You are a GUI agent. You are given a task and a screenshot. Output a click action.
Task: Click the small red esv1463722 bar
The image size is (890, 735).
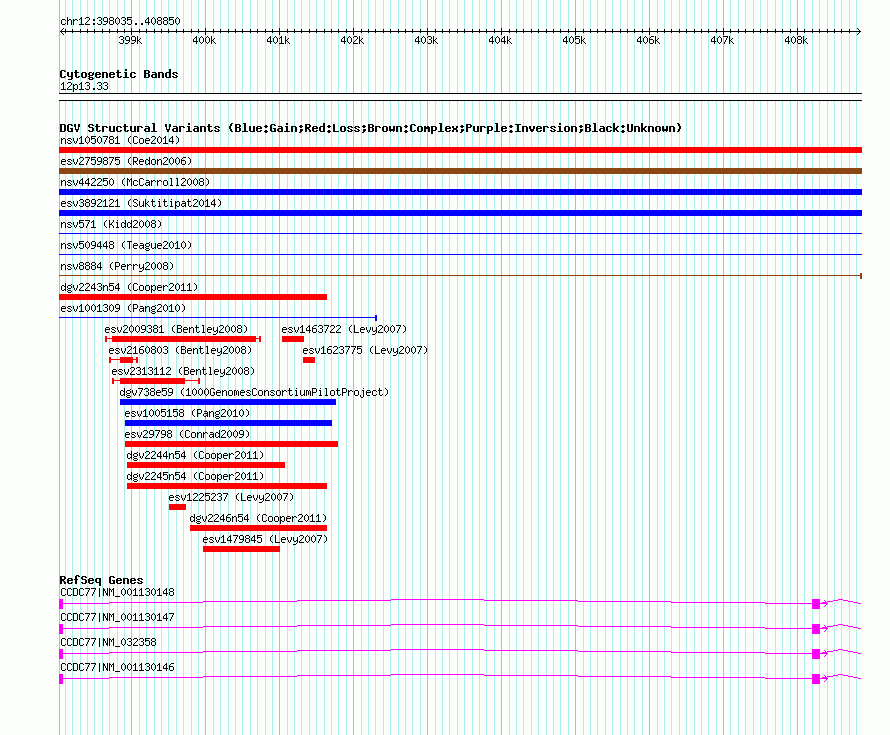click(293, 339)
